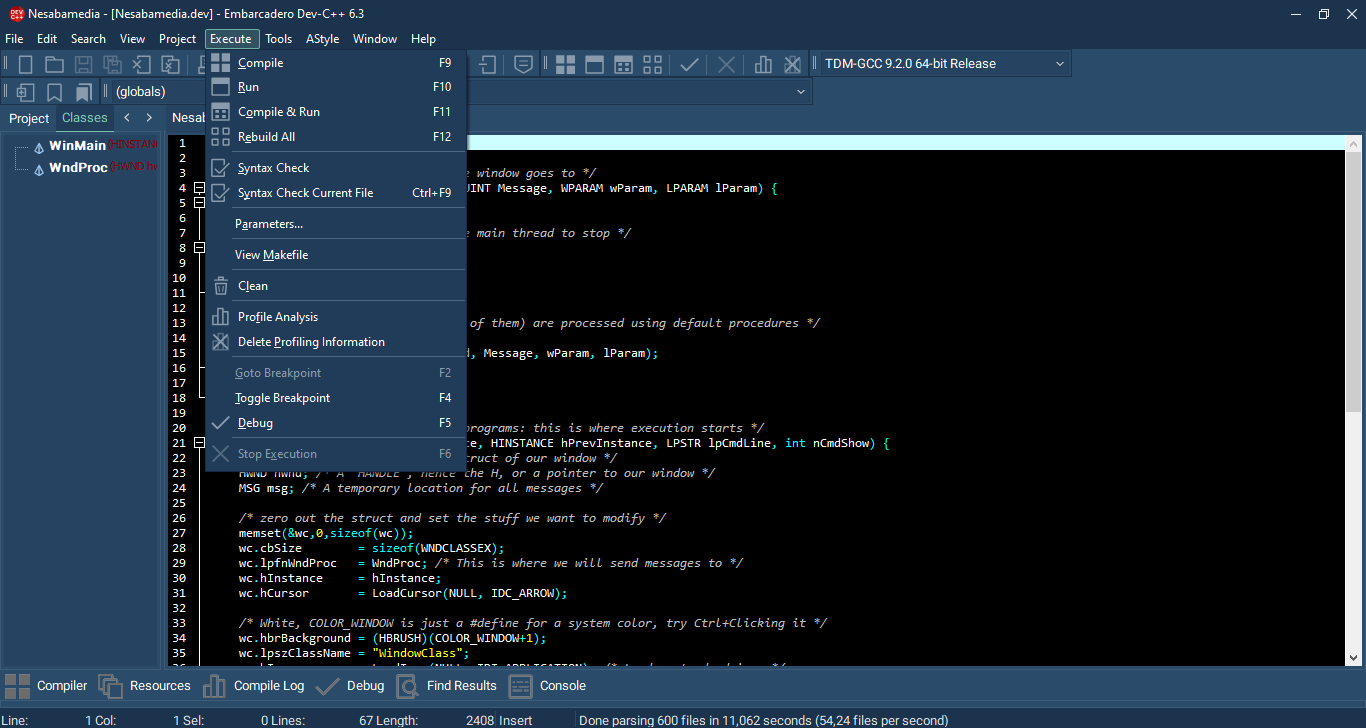The width and height of the screenshot is (1366, 728).
Task: Click the Rebuild All toolbar icon
Action: [x=652, y=64]
